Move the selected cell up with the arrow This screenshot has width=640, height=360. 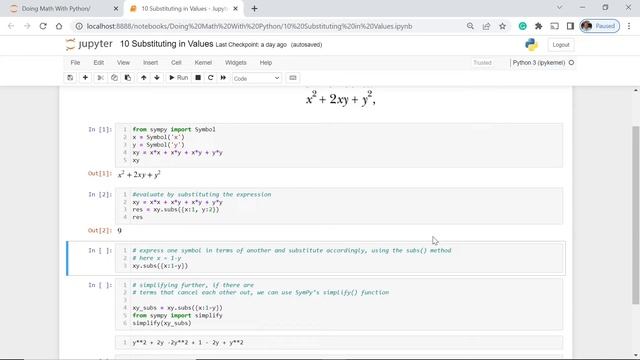pos(143,78)
